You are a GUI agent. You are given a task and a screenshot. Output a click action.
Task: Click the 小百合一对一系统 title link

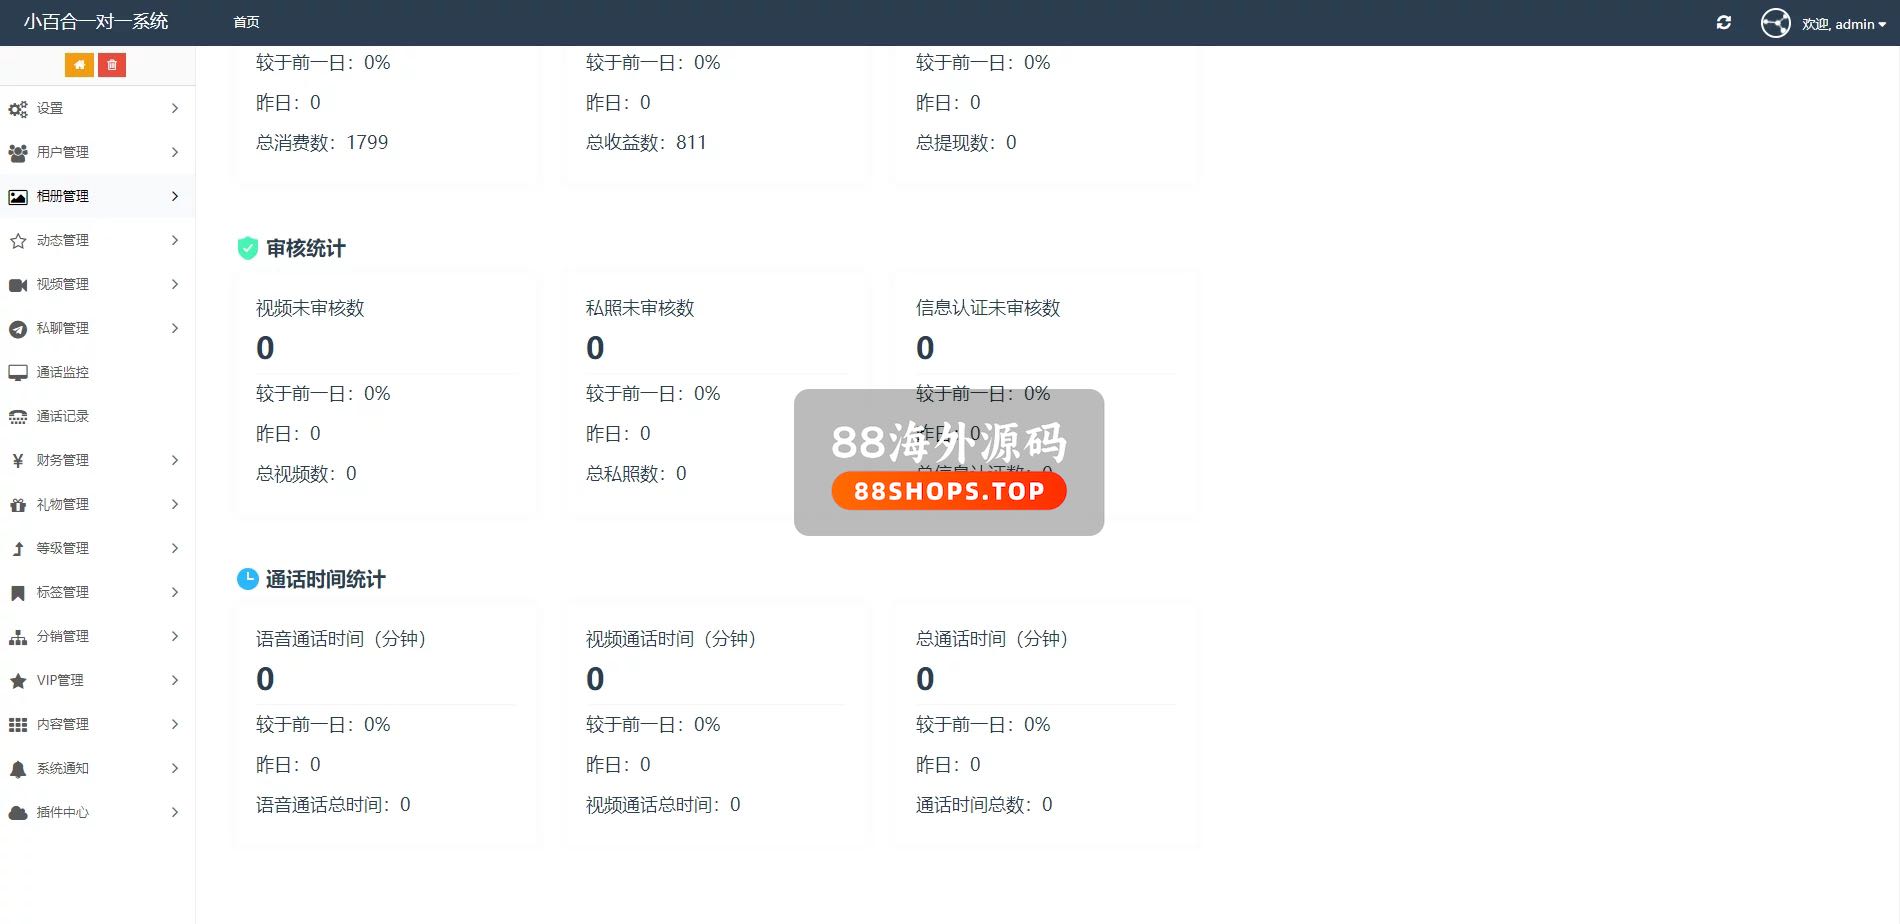coord(96,22)
